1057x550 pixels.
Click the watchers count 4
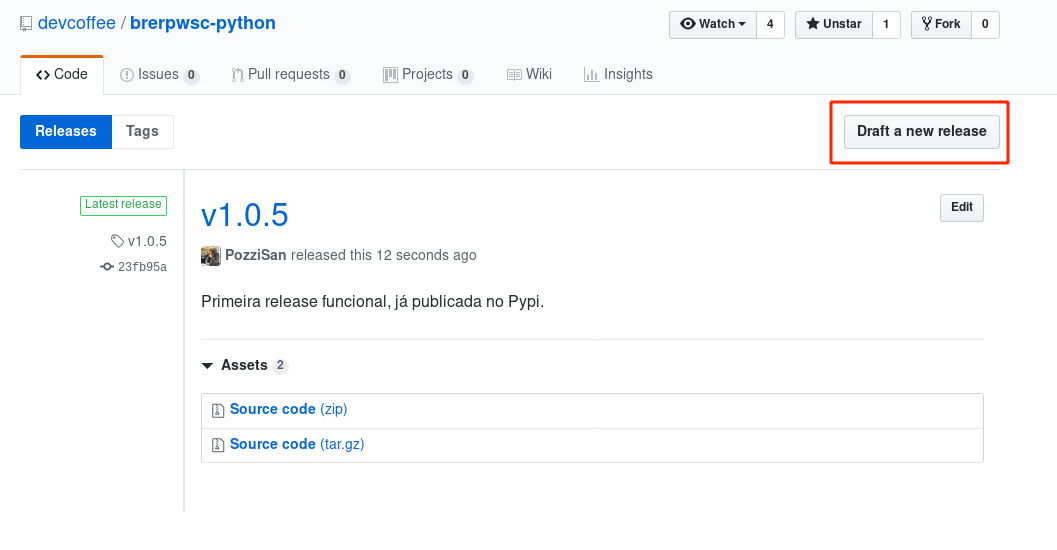[770, 24]
